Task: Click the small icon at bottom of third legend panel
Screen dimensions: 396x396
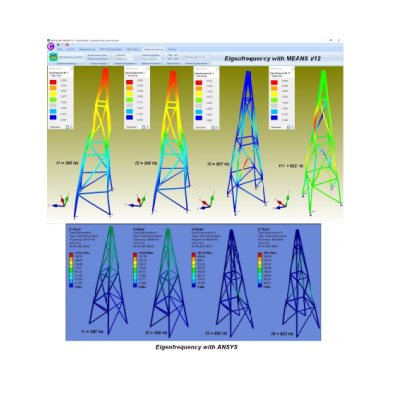Action: click(x=213, y=127)
